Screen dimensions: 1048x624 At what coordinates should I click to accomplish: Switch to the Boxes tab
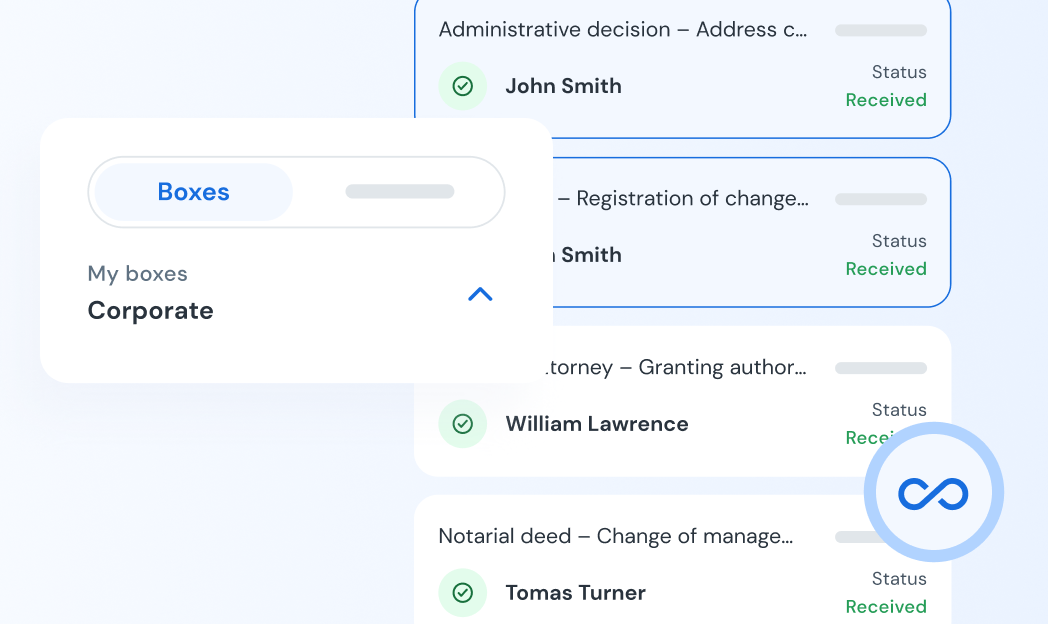[x=194, y=192]
